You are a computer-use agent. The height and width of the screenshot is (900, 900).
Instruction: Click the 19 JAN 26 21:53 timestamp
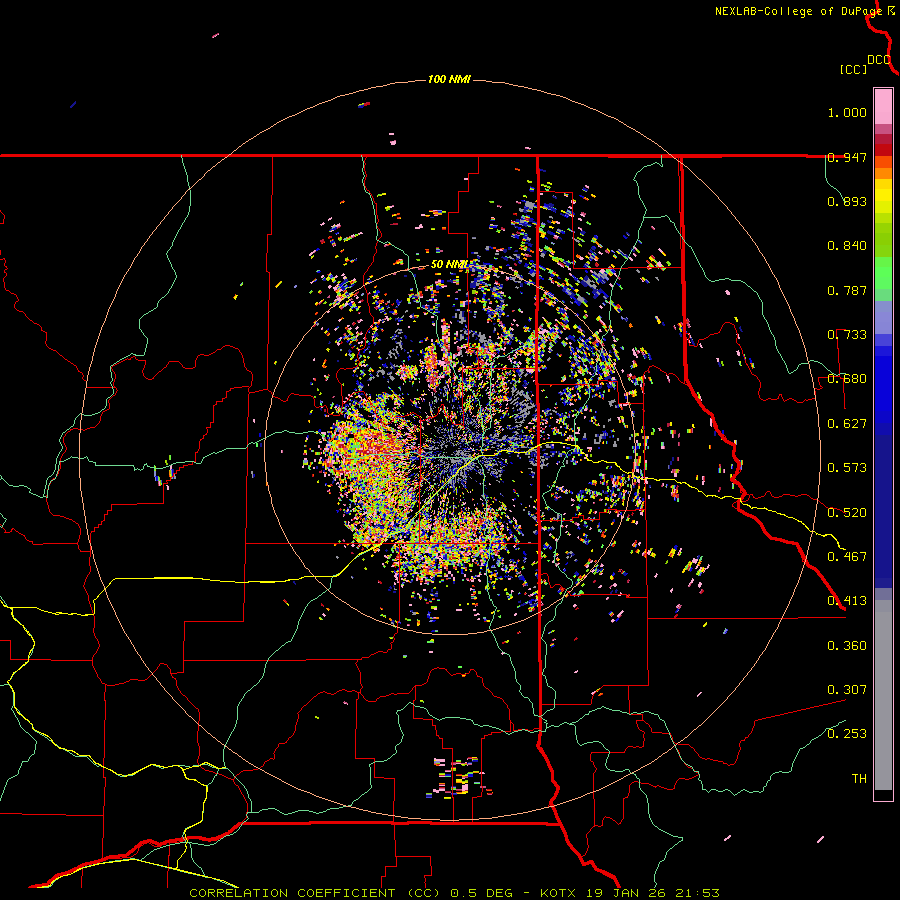pyautogui.click(x=651, y=893)
